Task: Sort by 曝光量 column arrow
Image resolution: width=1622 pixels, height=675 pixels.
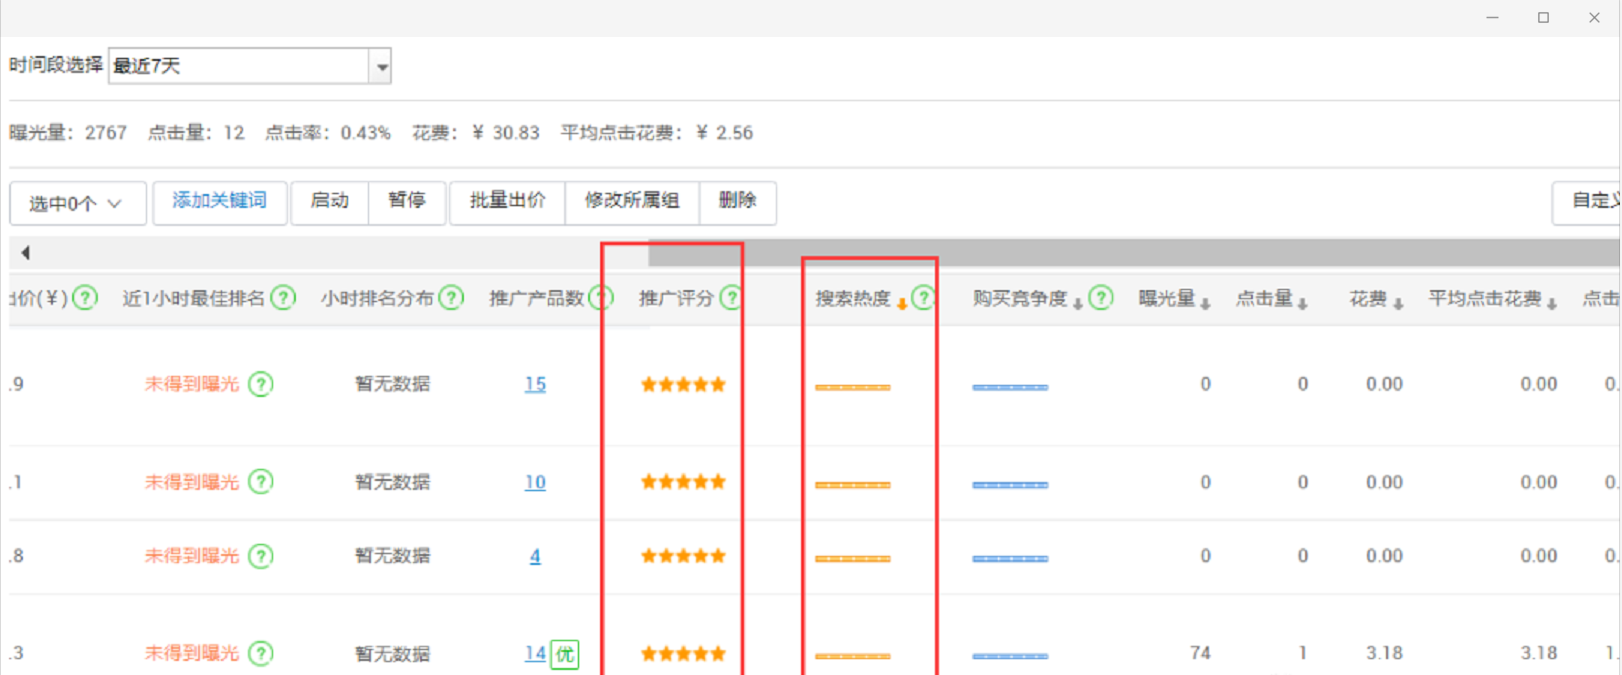Action: [x=1205, y=303]
